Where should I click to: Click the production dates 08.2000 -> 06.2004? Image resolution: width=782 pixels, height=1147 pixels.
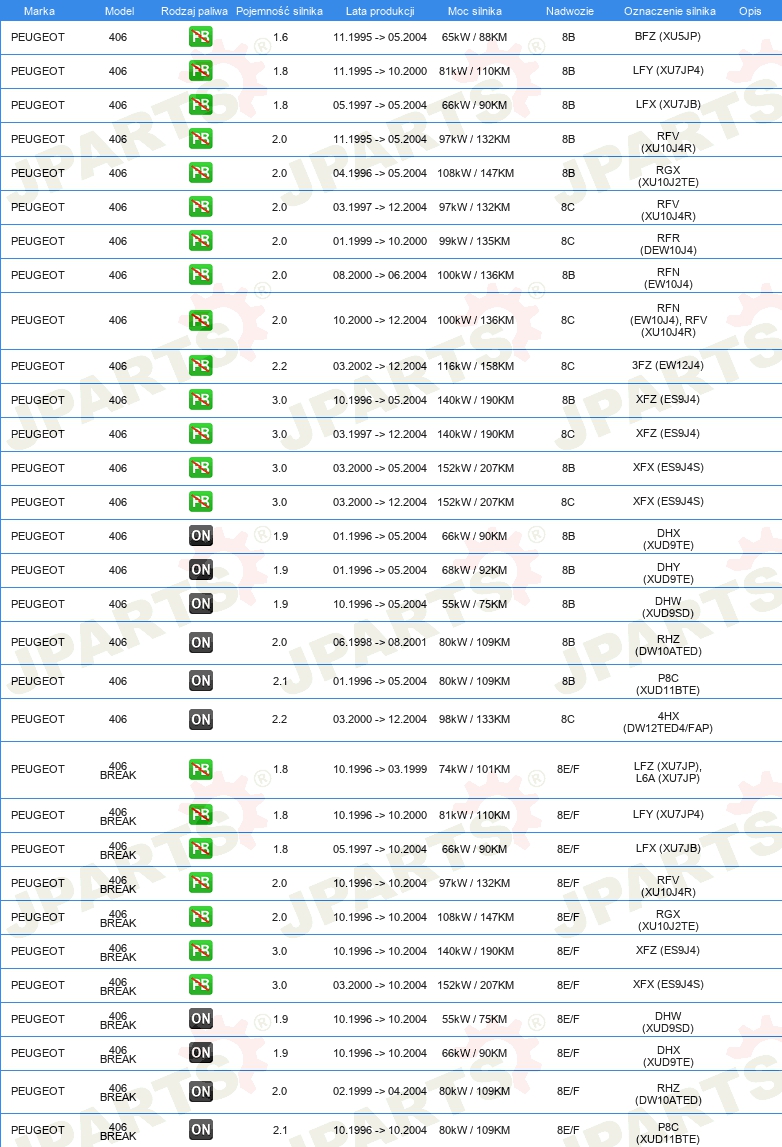point(380,275)
